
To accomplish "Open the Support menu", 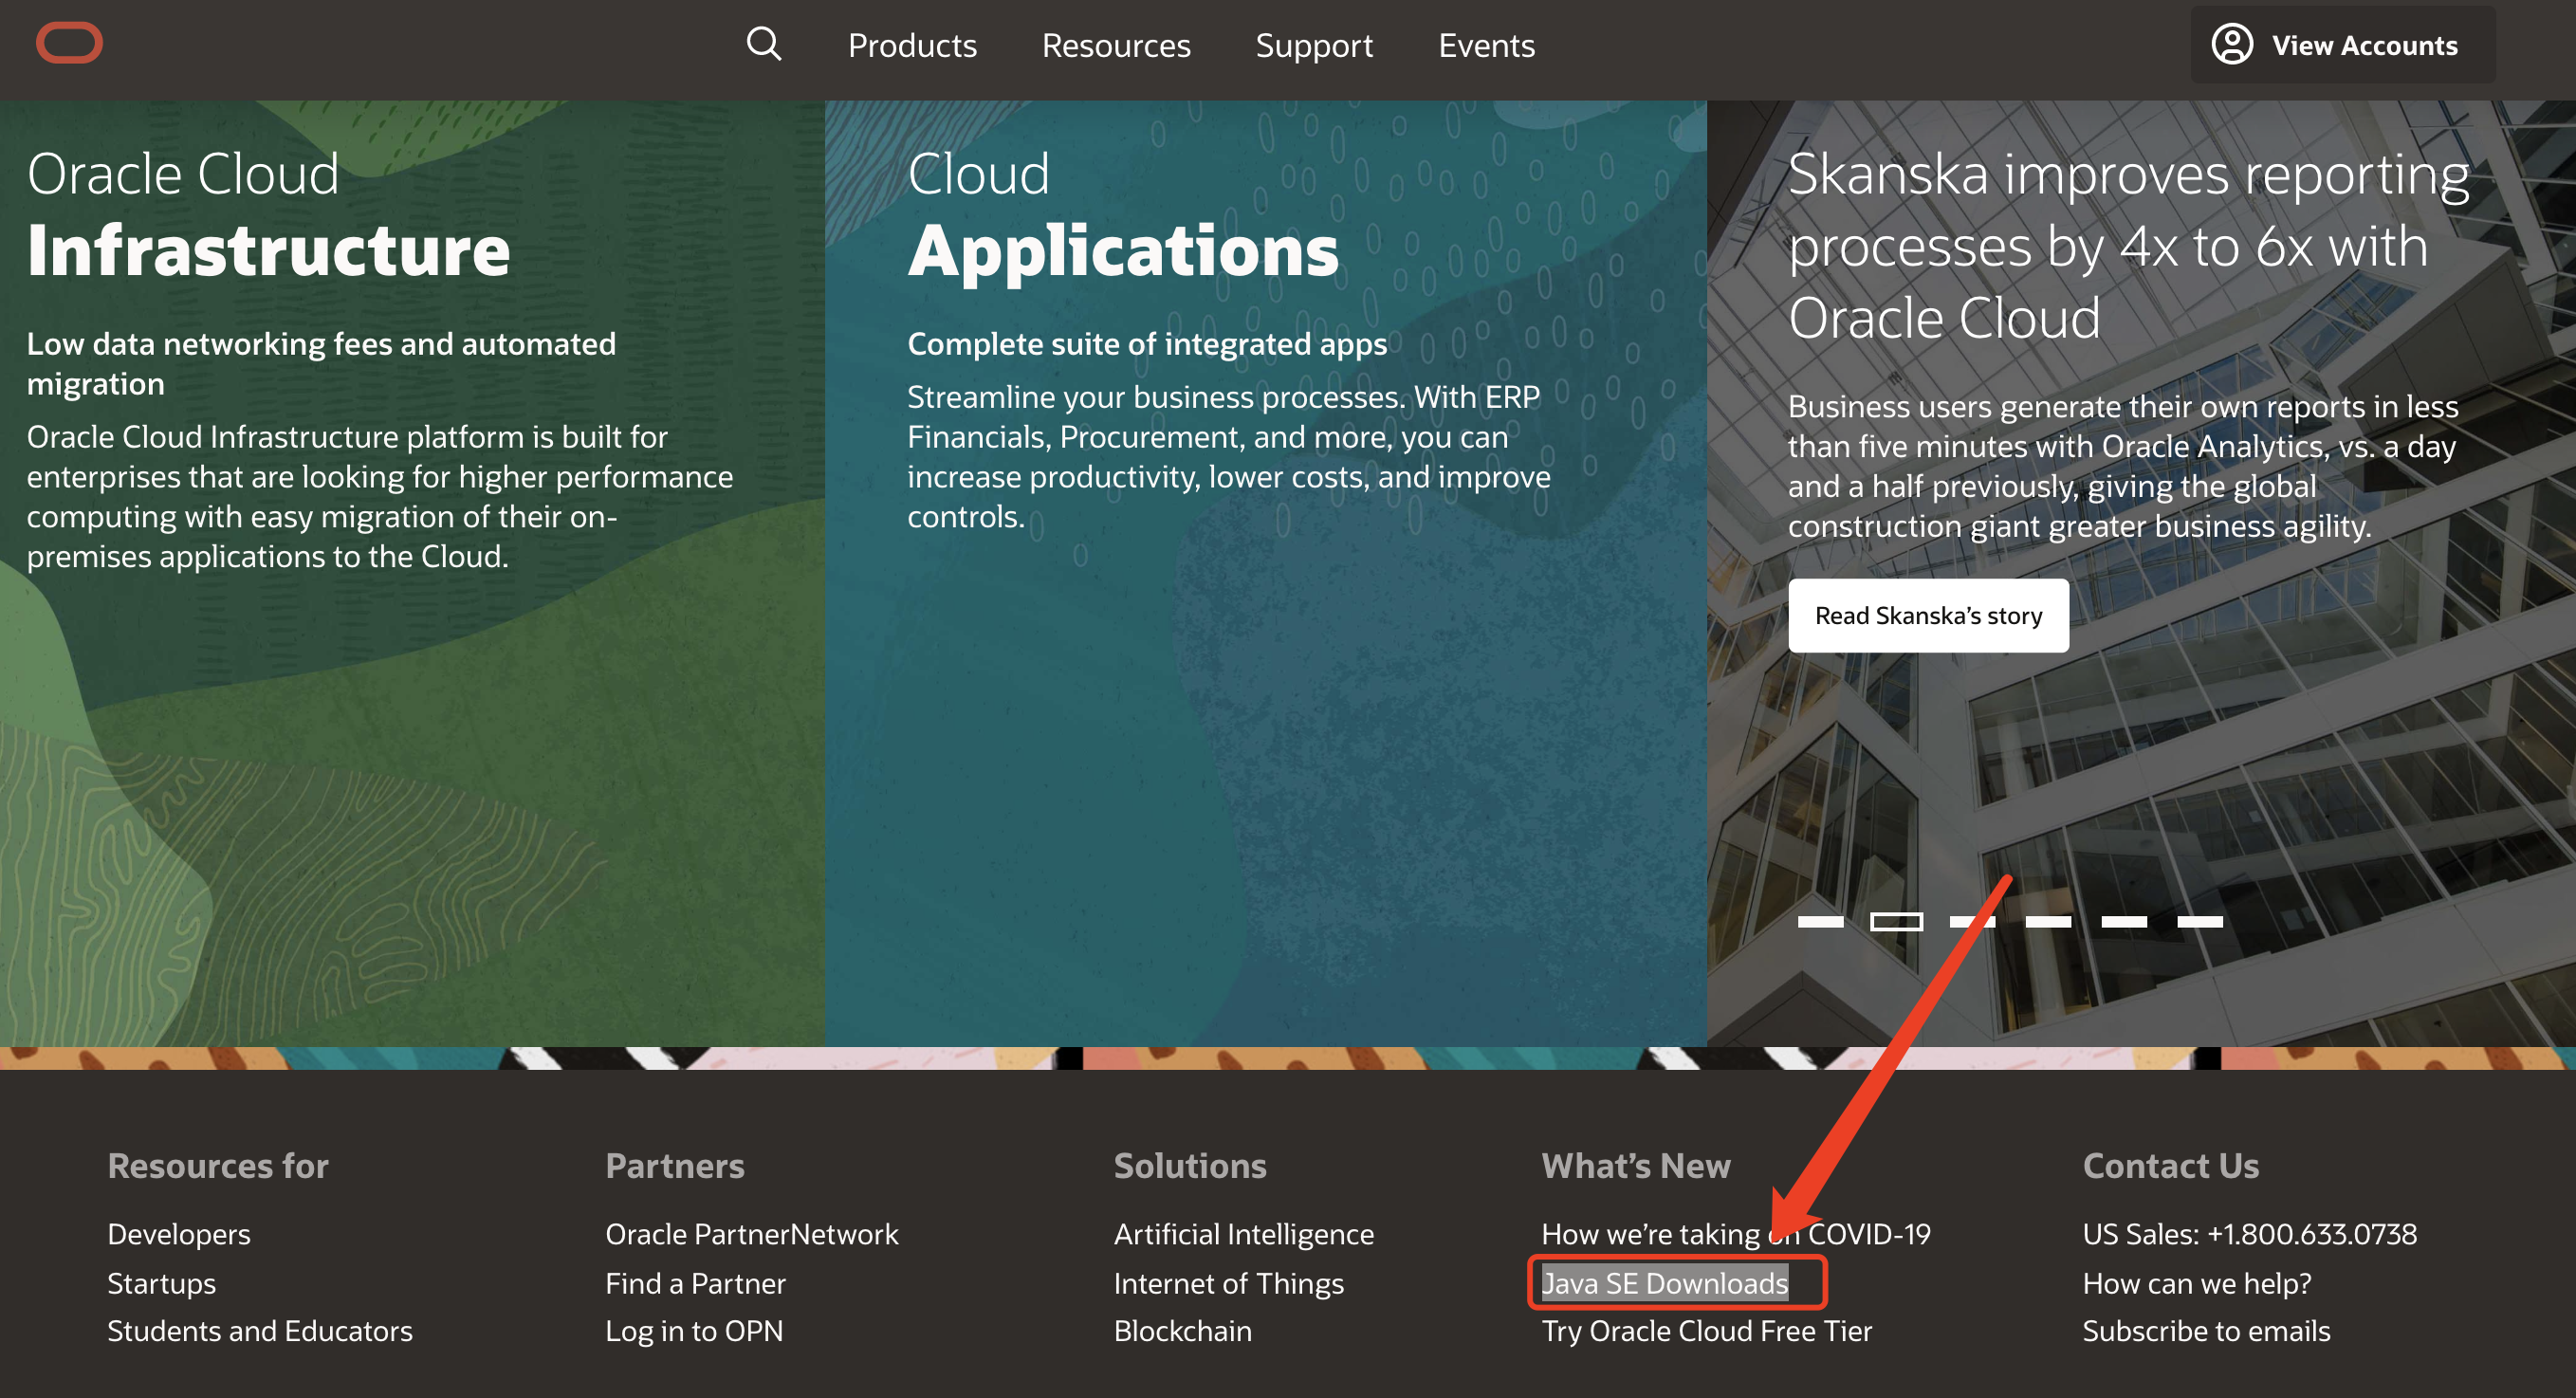I will click(x=1314, y=45).
